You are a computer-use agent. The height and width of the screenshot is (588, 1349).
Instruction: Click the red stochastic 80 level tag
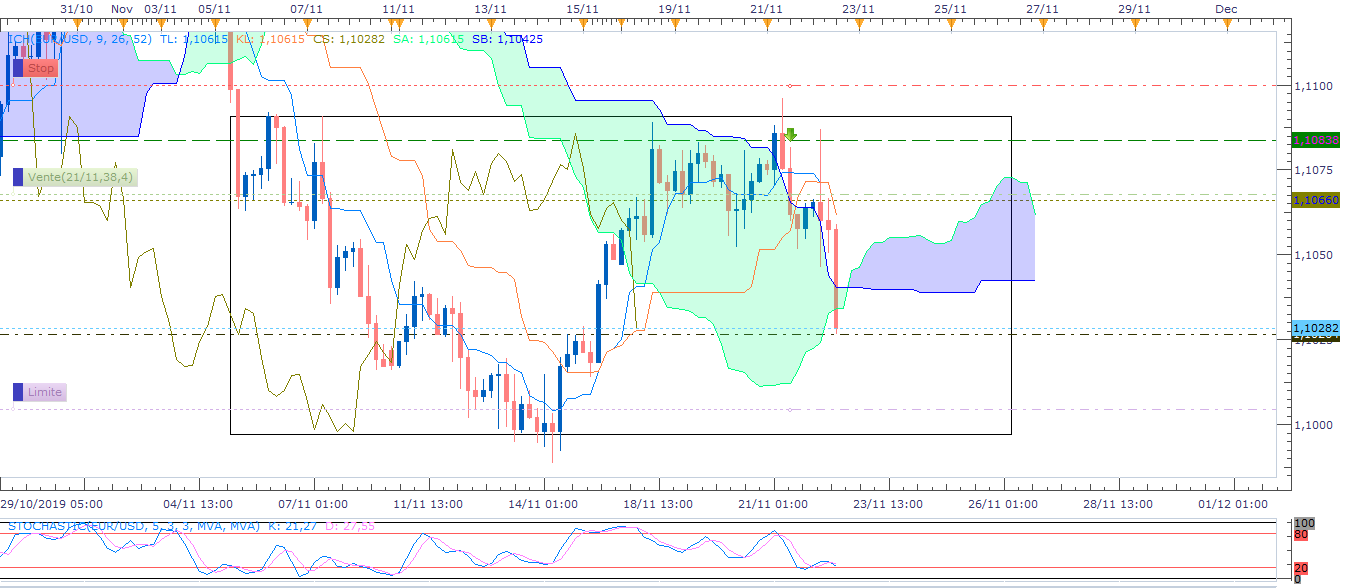click(x=1302, y=534)
